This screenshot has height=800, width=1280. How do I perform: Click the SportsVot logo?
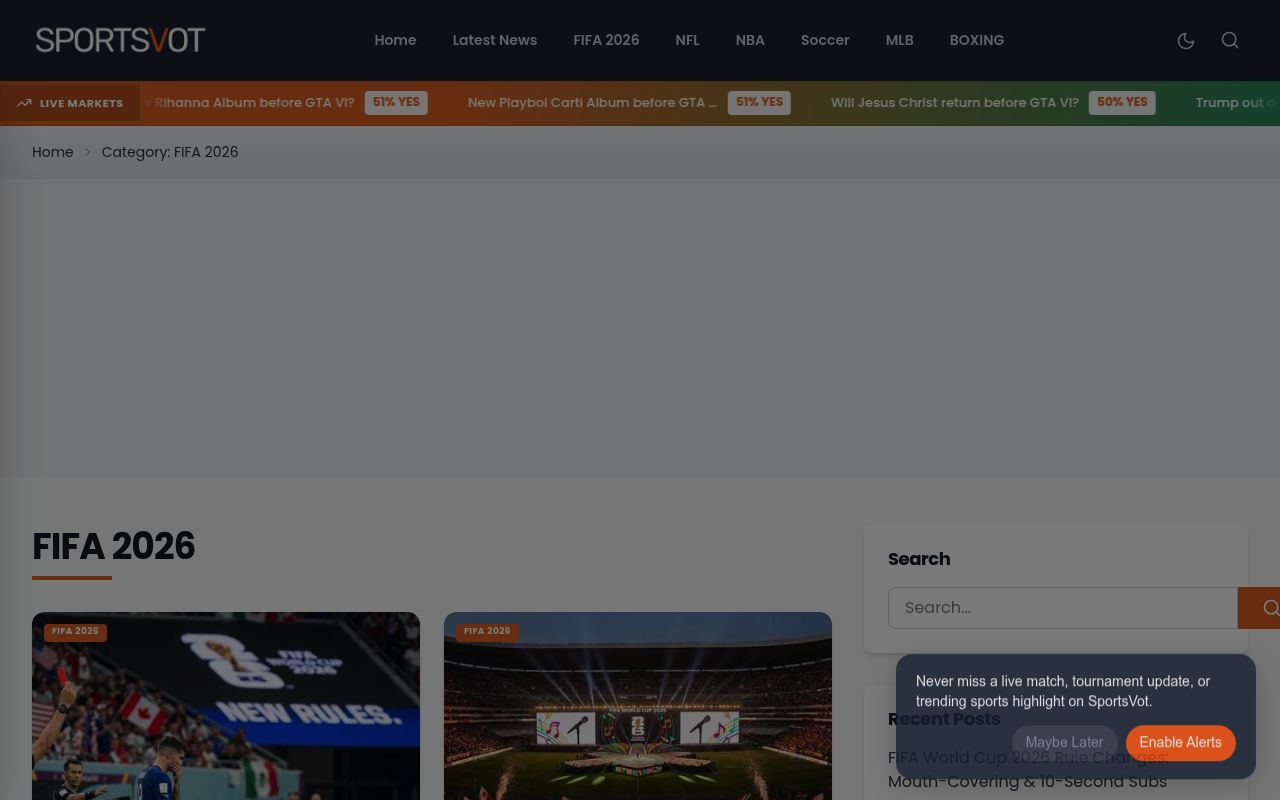(121, 40)
